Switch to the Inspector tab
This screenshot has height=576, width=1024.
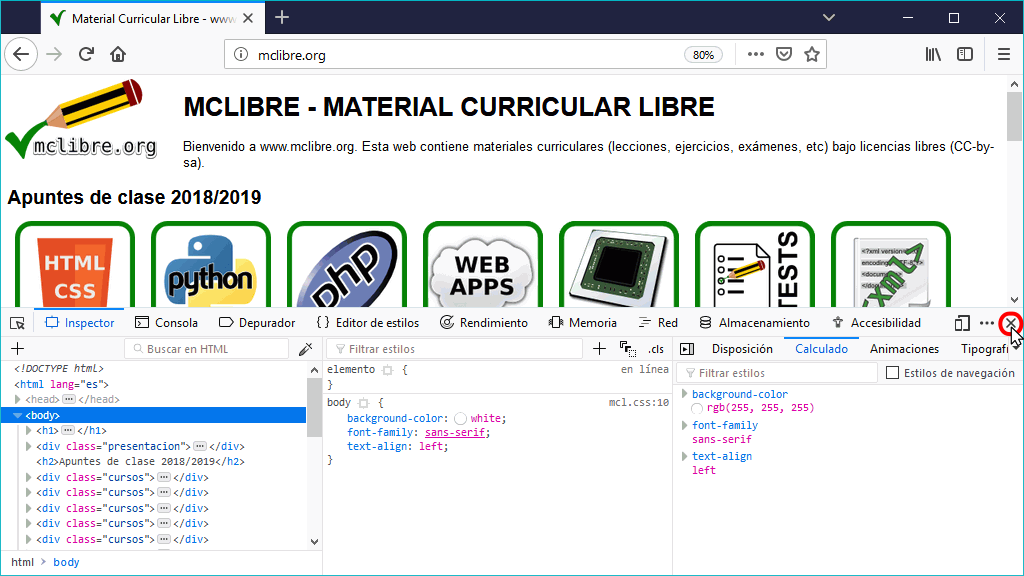click(80, 323)
